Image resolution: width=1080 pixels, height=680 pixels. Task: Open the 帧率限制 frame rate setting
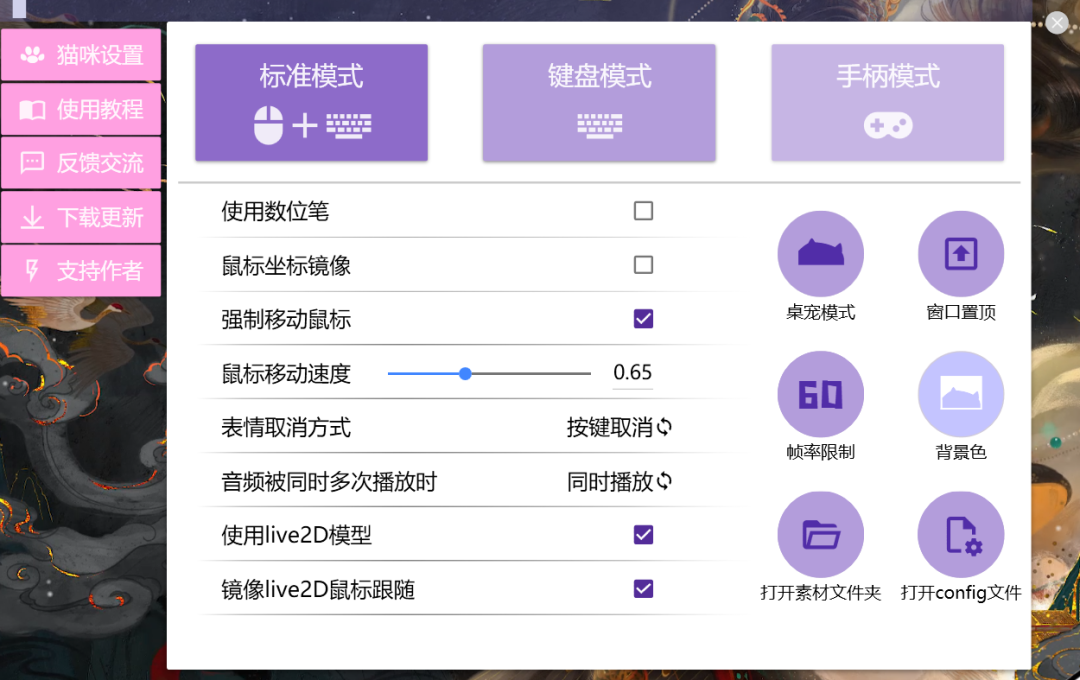(820, 393)
